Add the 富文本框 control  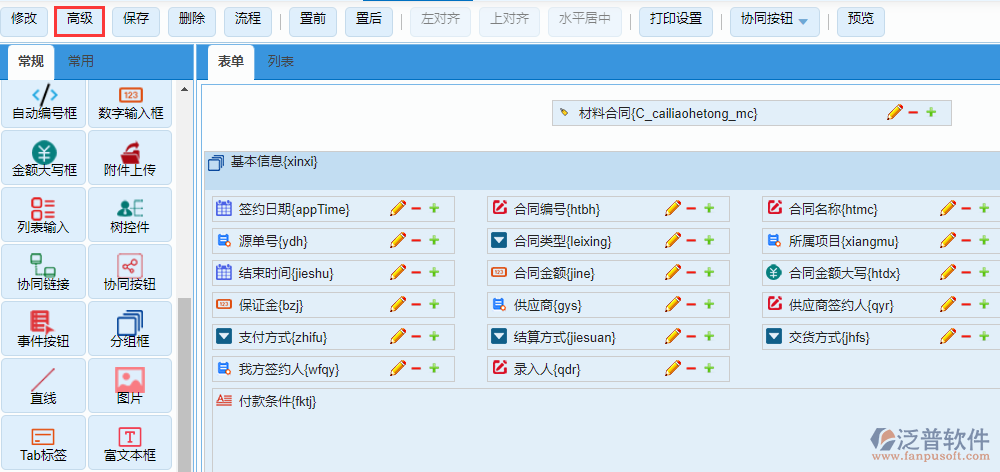click(130, 442)
